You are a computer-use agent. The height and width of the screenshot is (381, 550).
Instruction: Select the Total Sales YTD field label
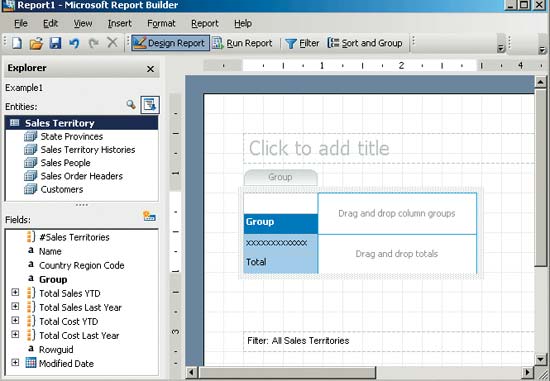tap(69, 294)
